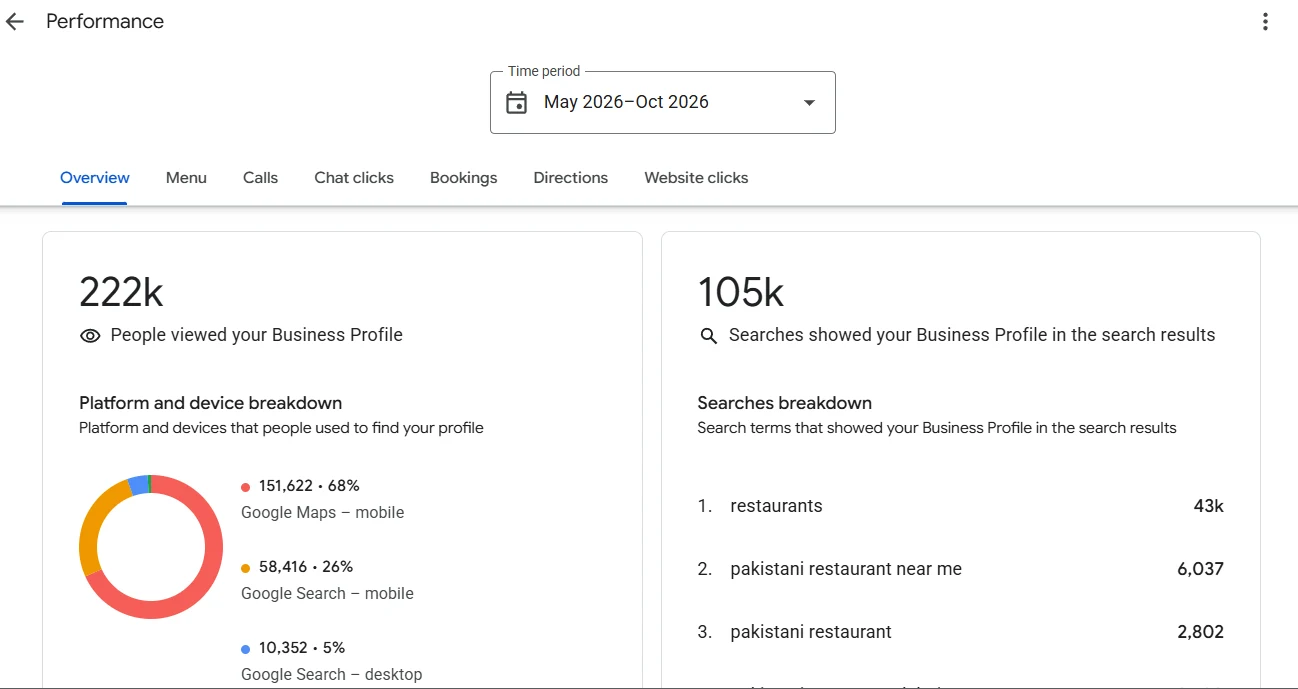Click the 'Searches breakdown' heading

(785, 403)
